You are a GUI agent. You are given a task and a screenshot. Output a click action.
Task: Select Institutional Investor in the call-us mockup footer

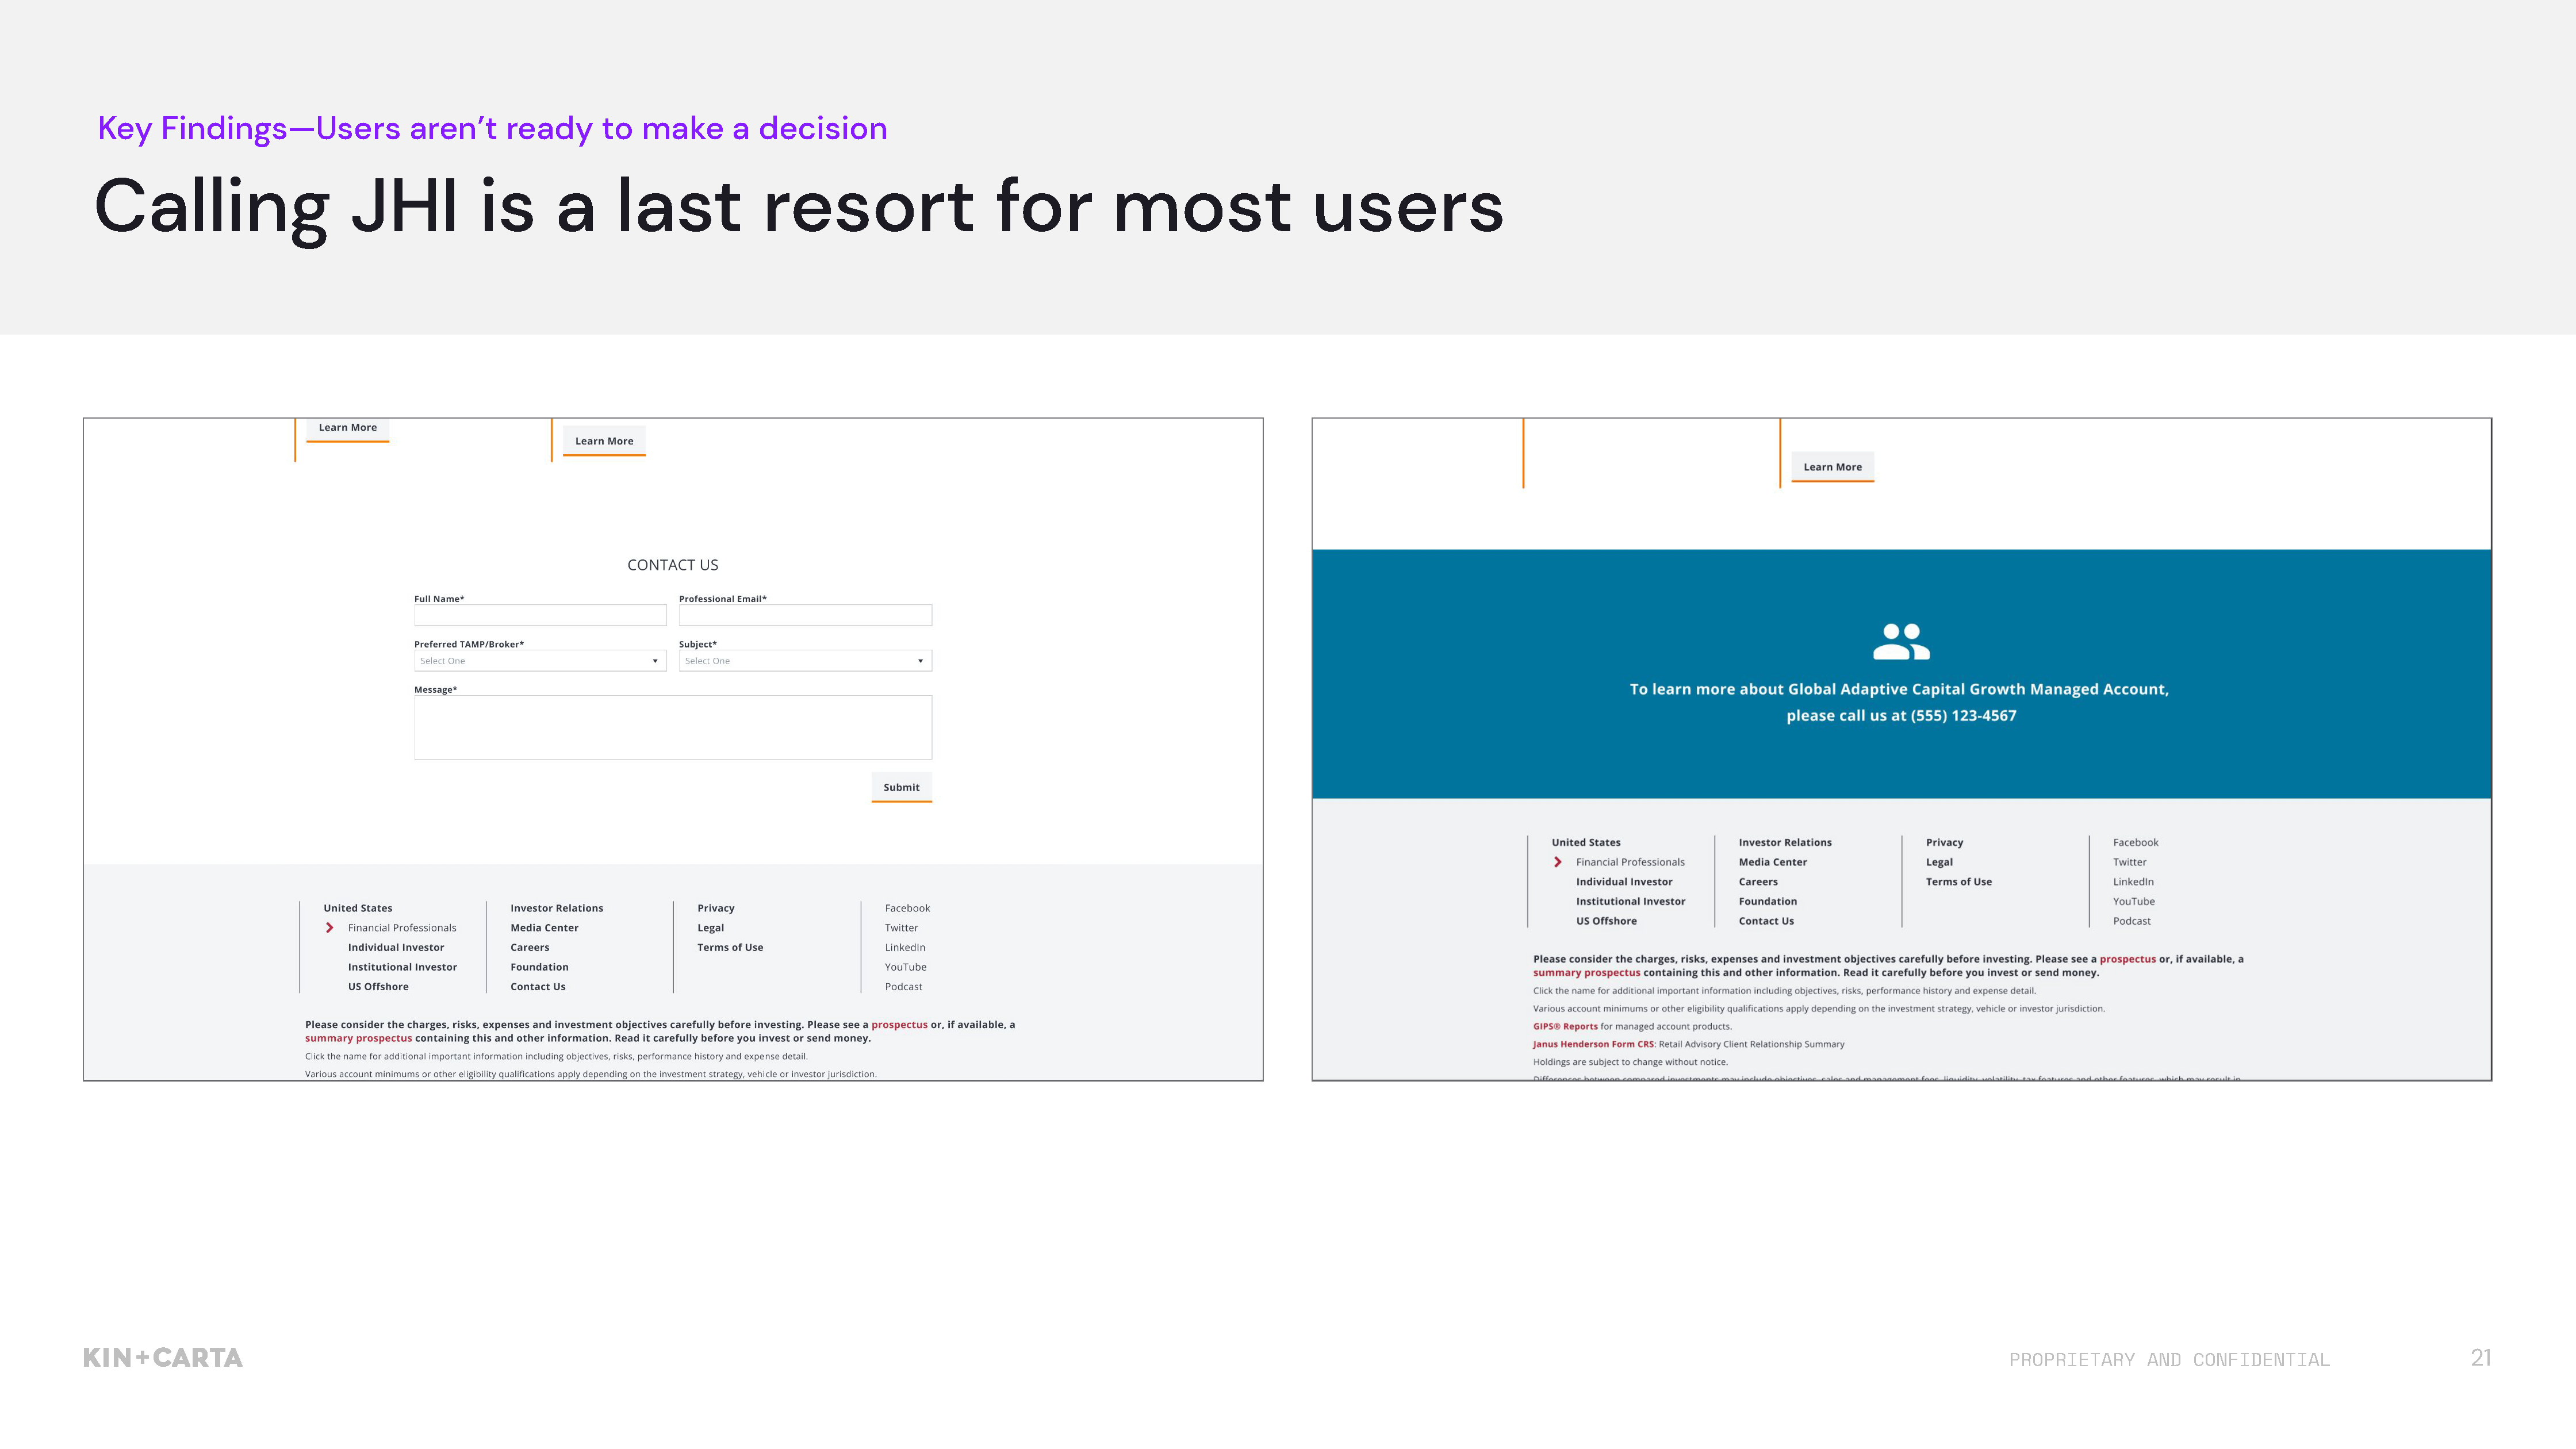pos(1630,901)
